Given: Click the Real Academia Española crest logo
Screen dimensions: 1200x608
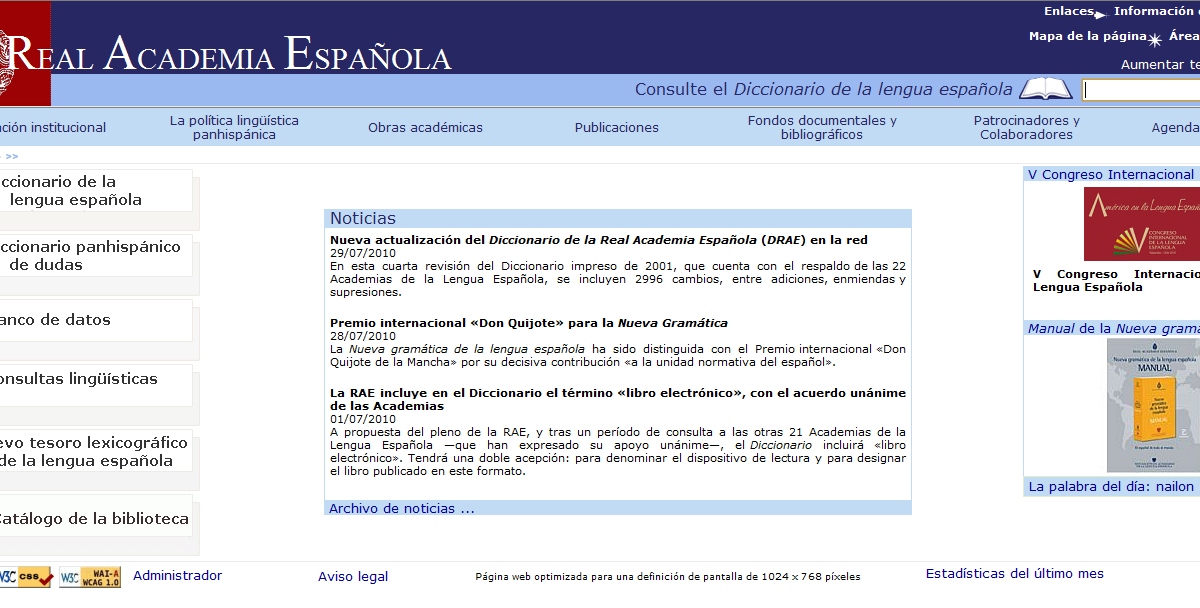Looking at the screenshot, I should [x=25, y=53].
